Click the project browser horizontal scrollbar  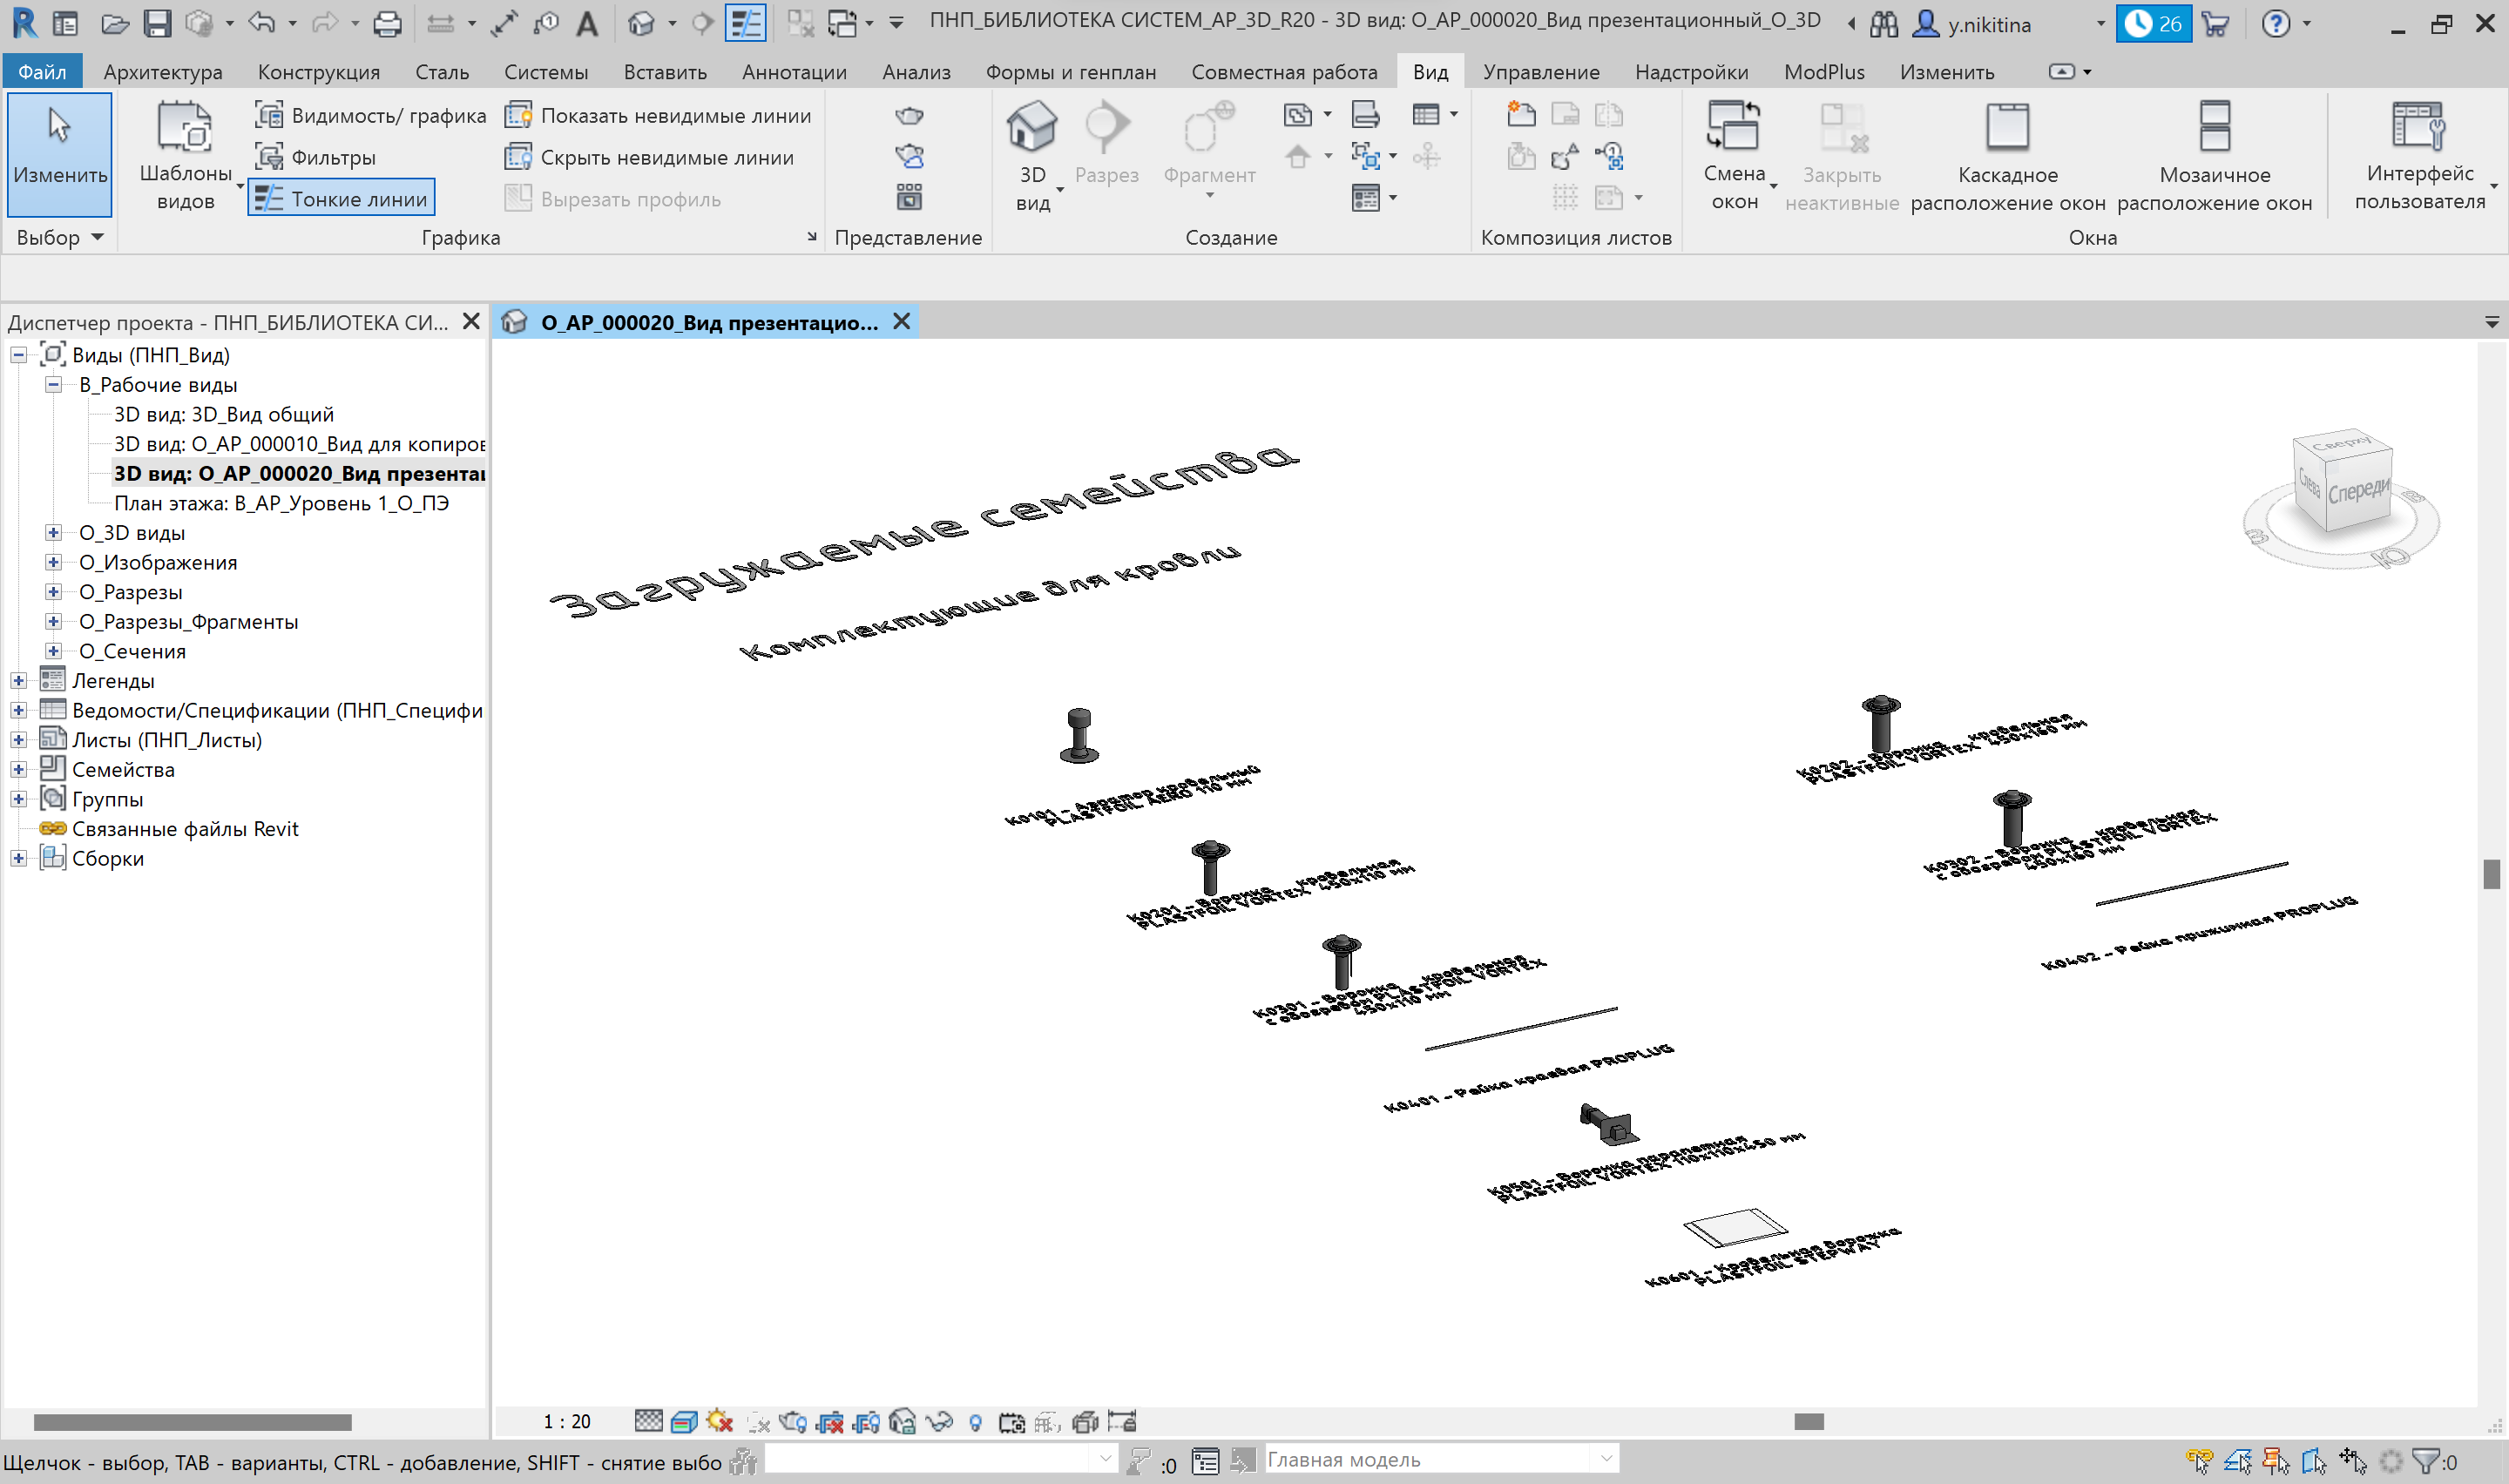point(193,1421)
